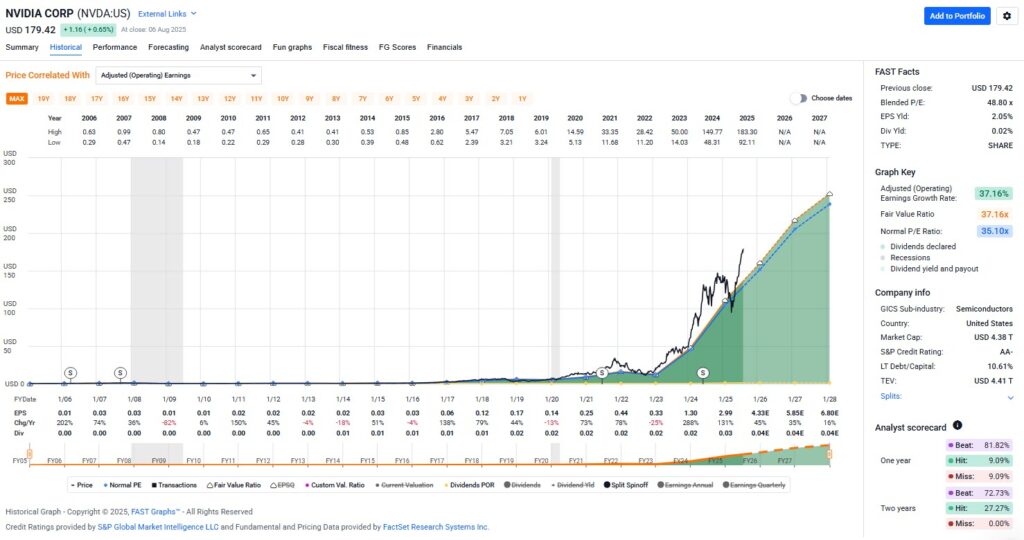
Task: Enable Earnings Annual legend entry
Action: (685, 485)
